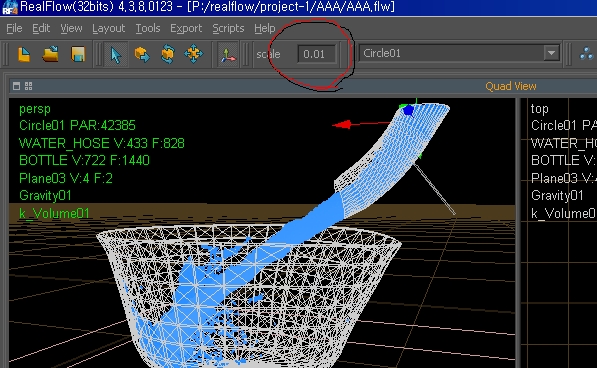Click the Circle01 combo box field

[x=459, y=53]
